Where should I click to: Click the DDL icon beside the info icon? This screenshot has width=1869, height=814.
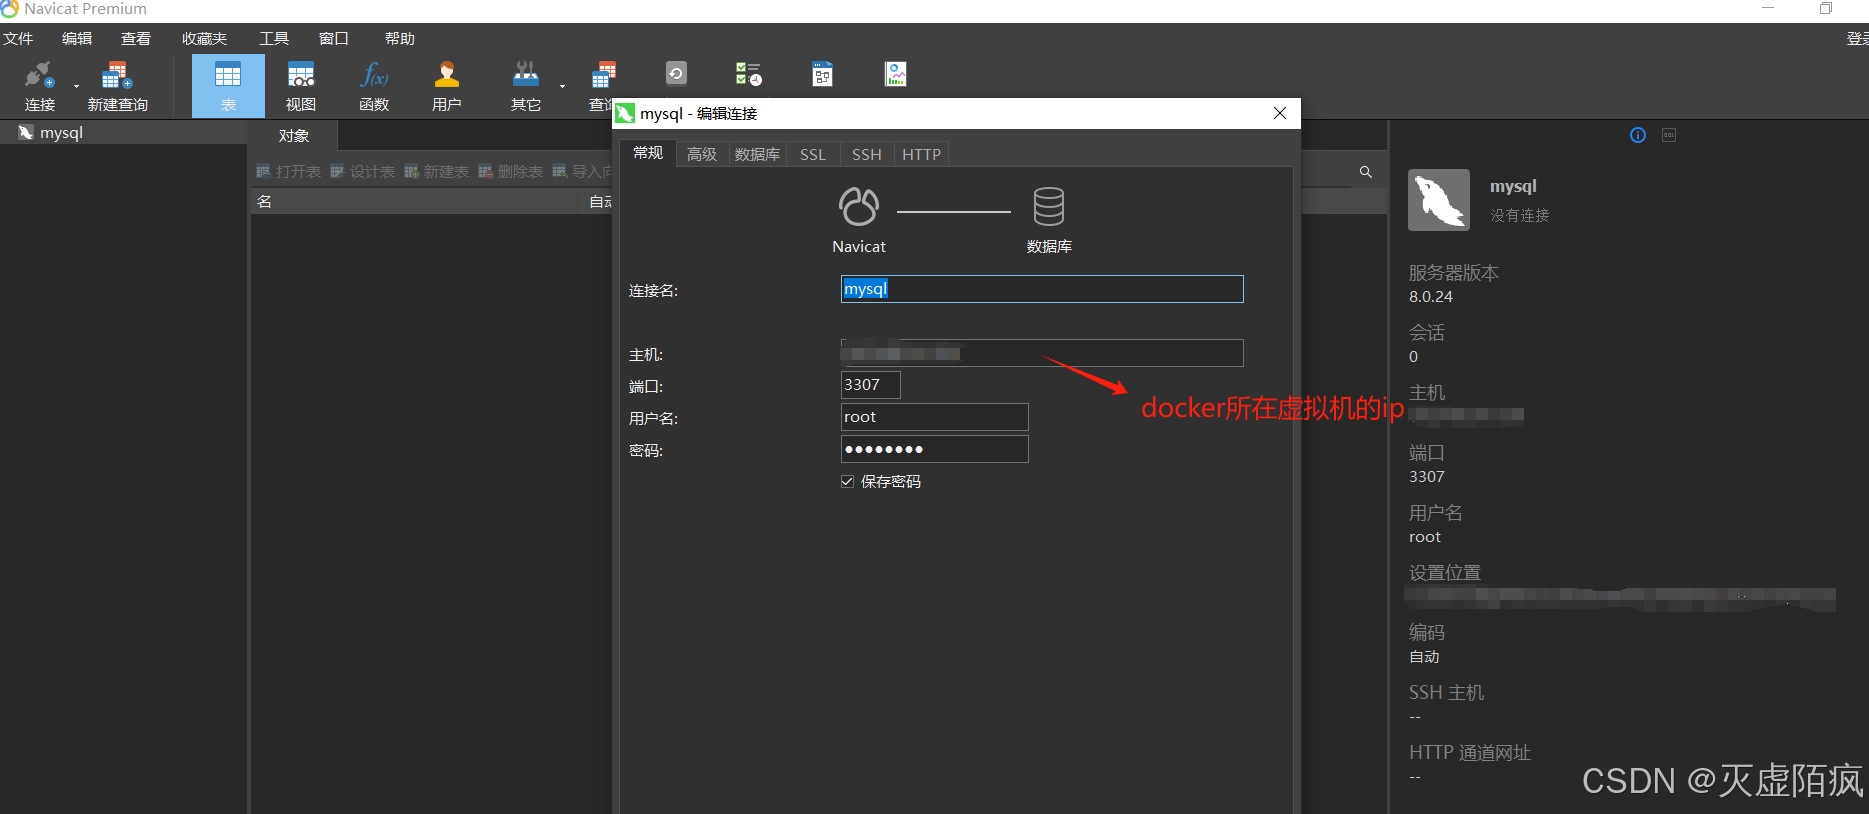(x=1669, y=135)
